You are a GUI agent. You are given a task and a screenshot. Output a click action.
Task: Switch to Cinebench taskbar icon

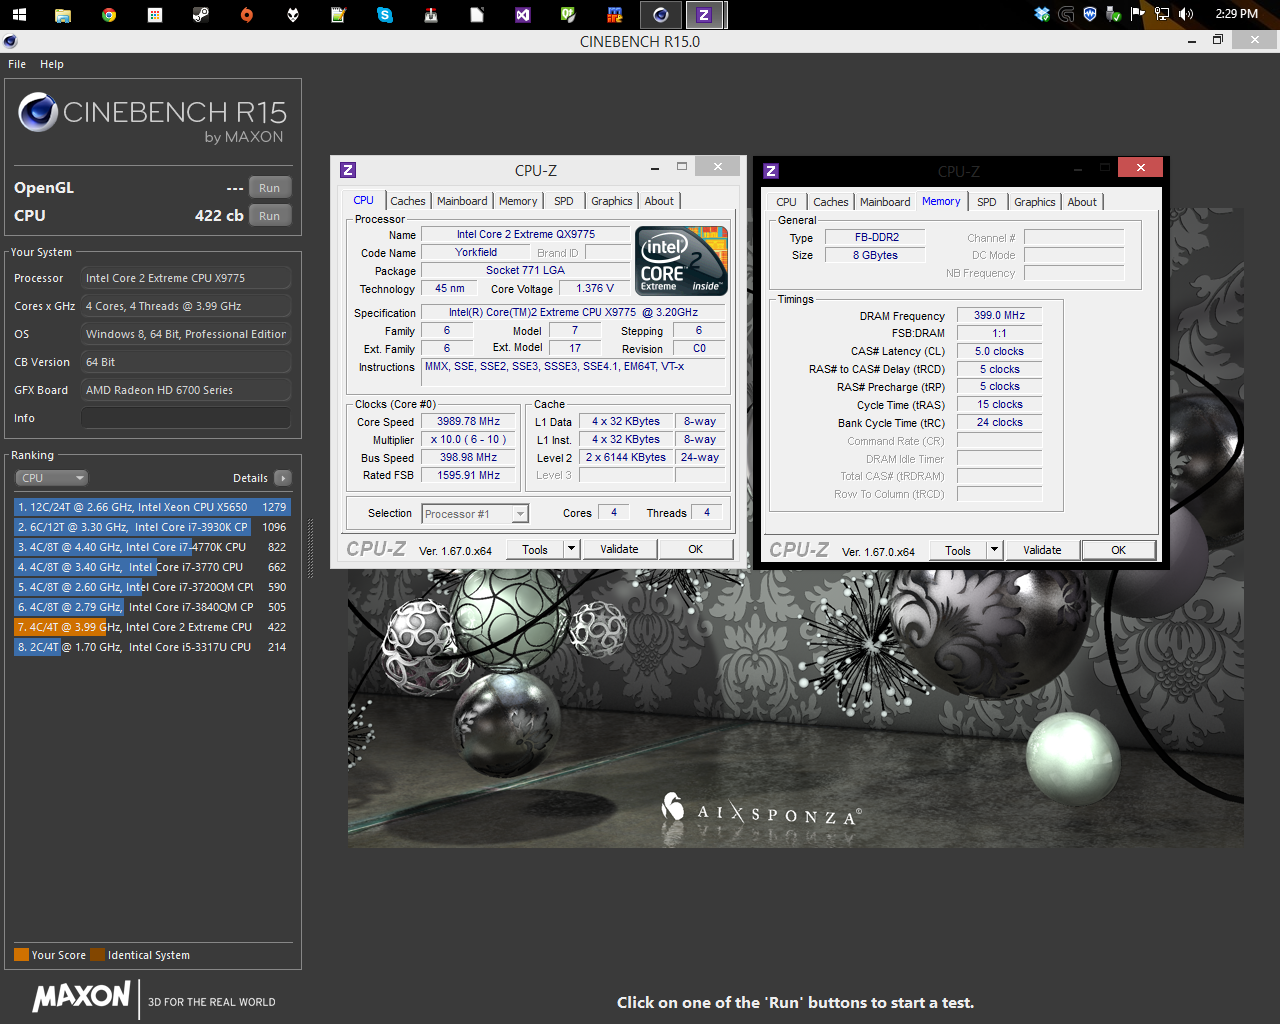pyautogui.click(x=660, y=14)
